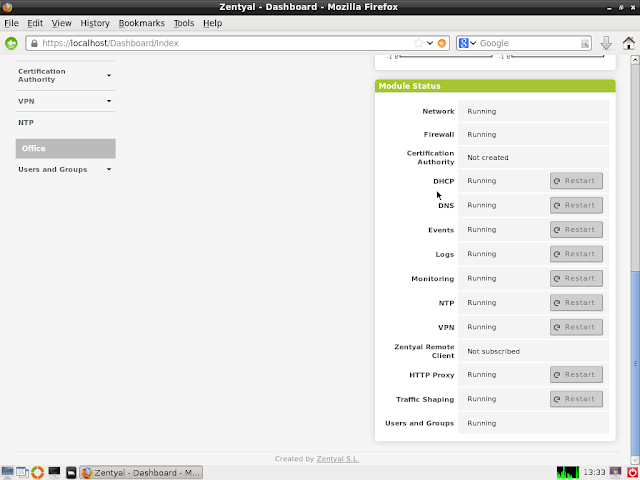Screen dimensions: 640x480
Task: Follow the Zentyal S.L. footer link
Action: (338, 459)
